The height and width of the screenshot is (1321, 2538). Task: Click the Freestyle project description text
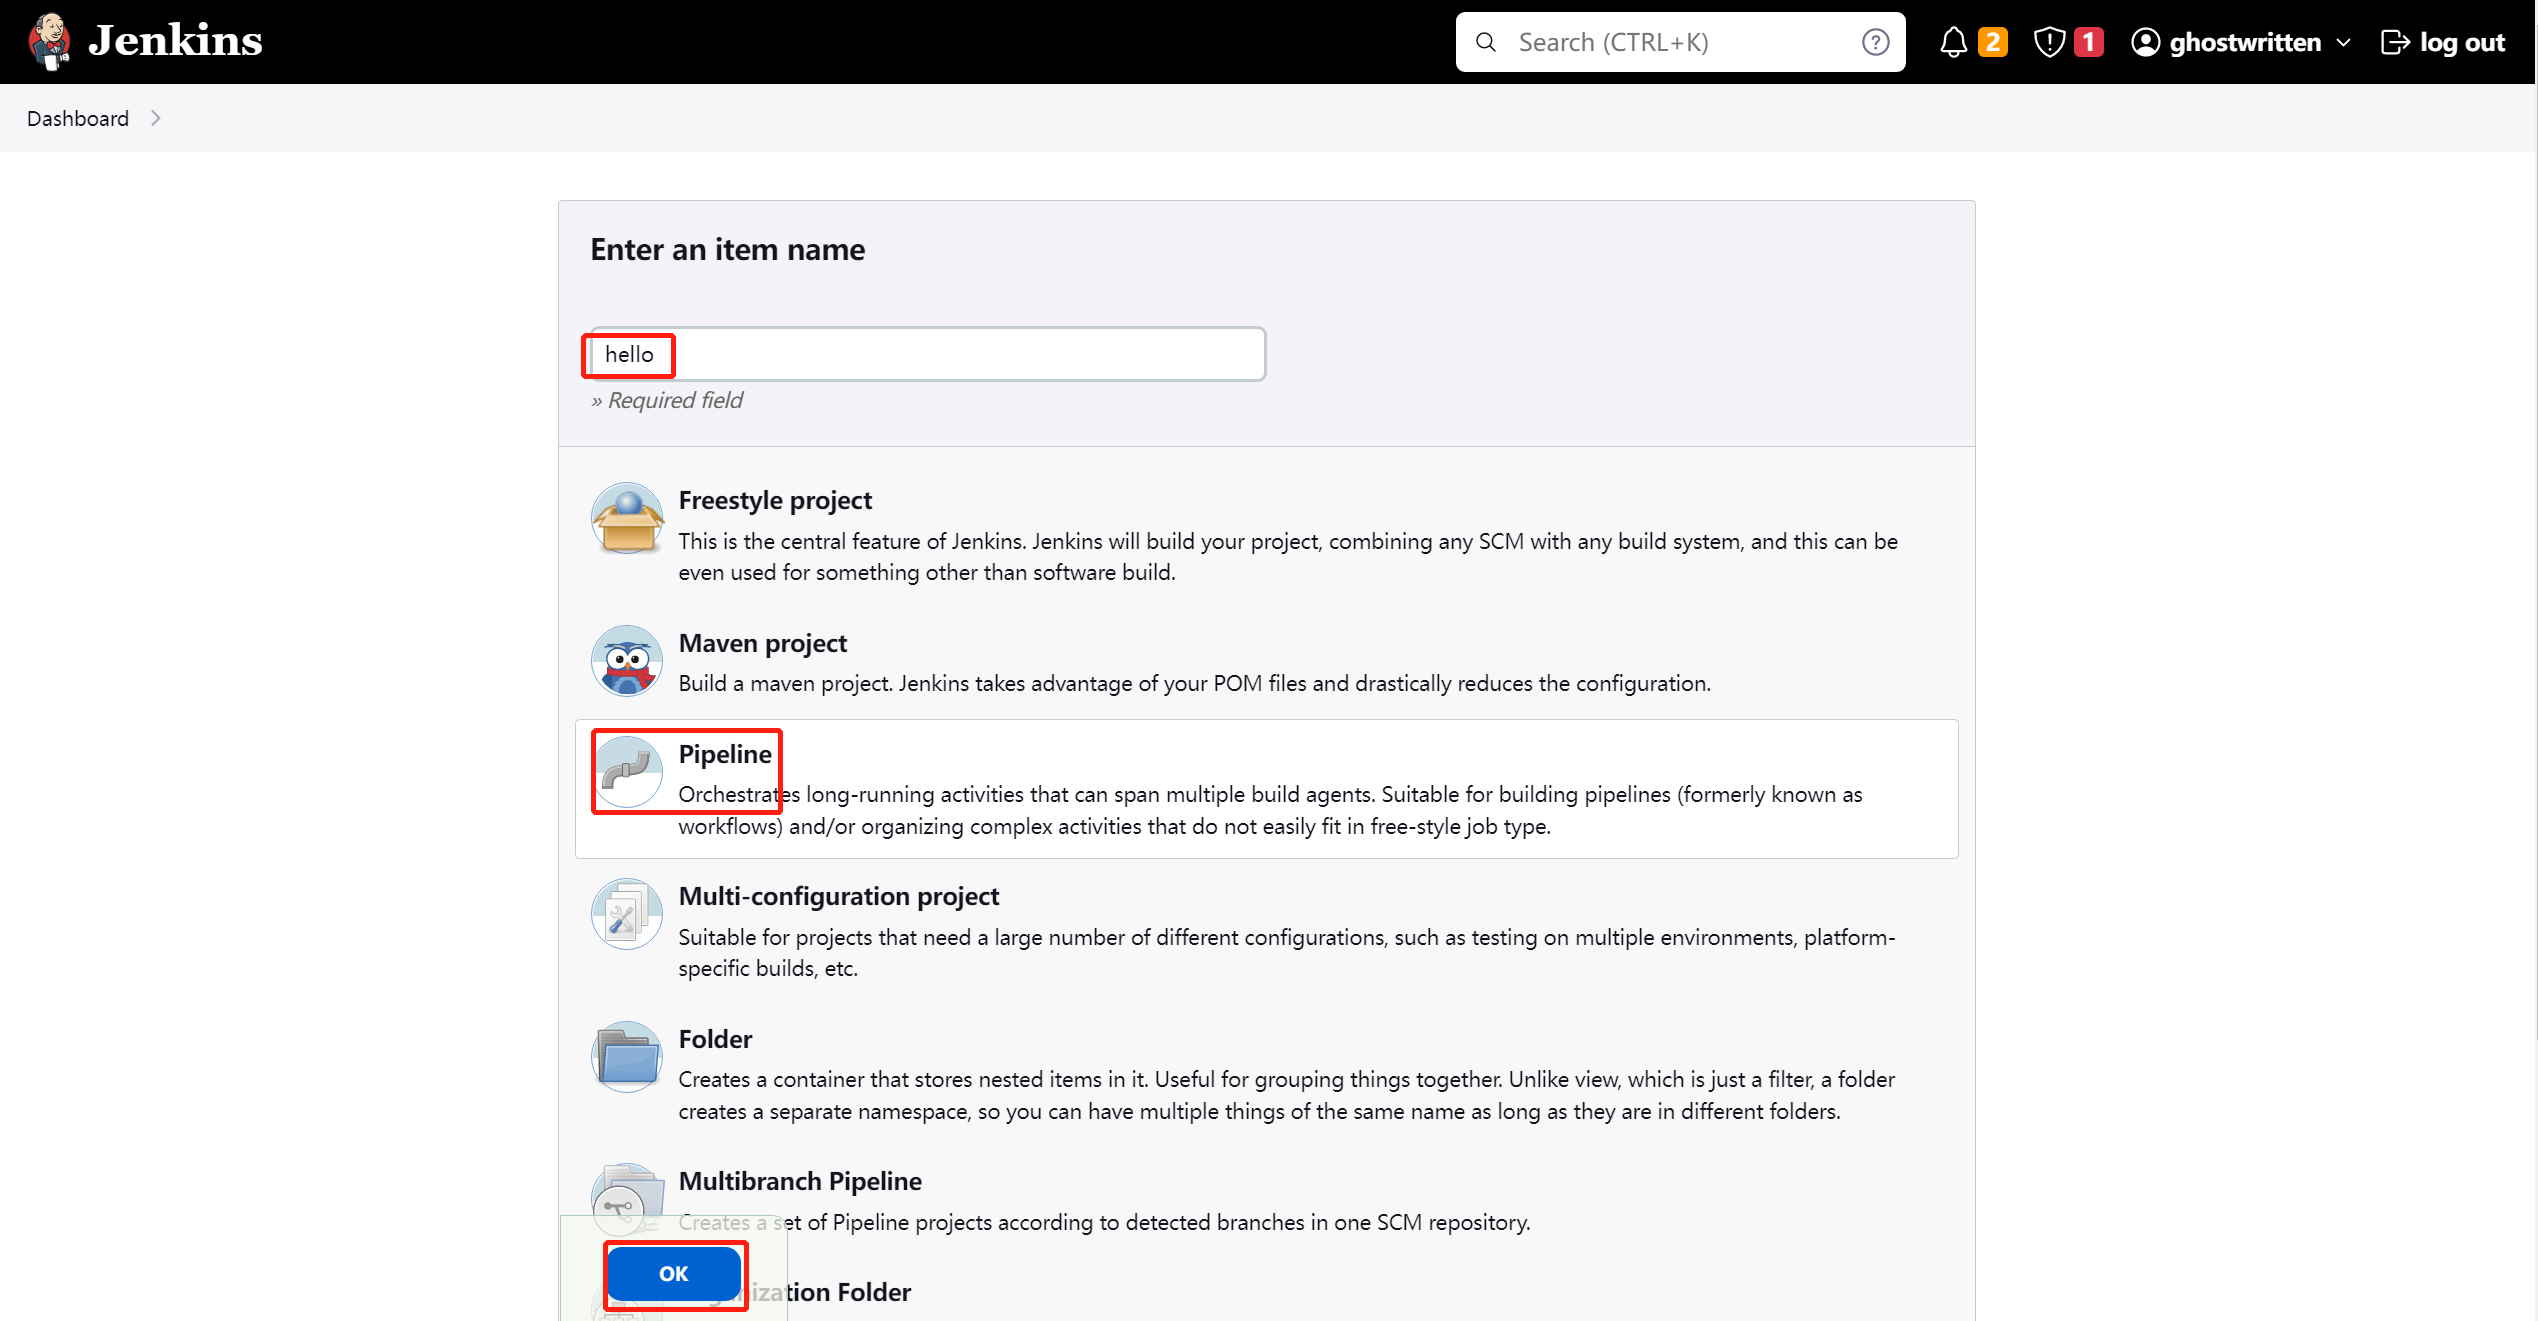pos(1288,557)
